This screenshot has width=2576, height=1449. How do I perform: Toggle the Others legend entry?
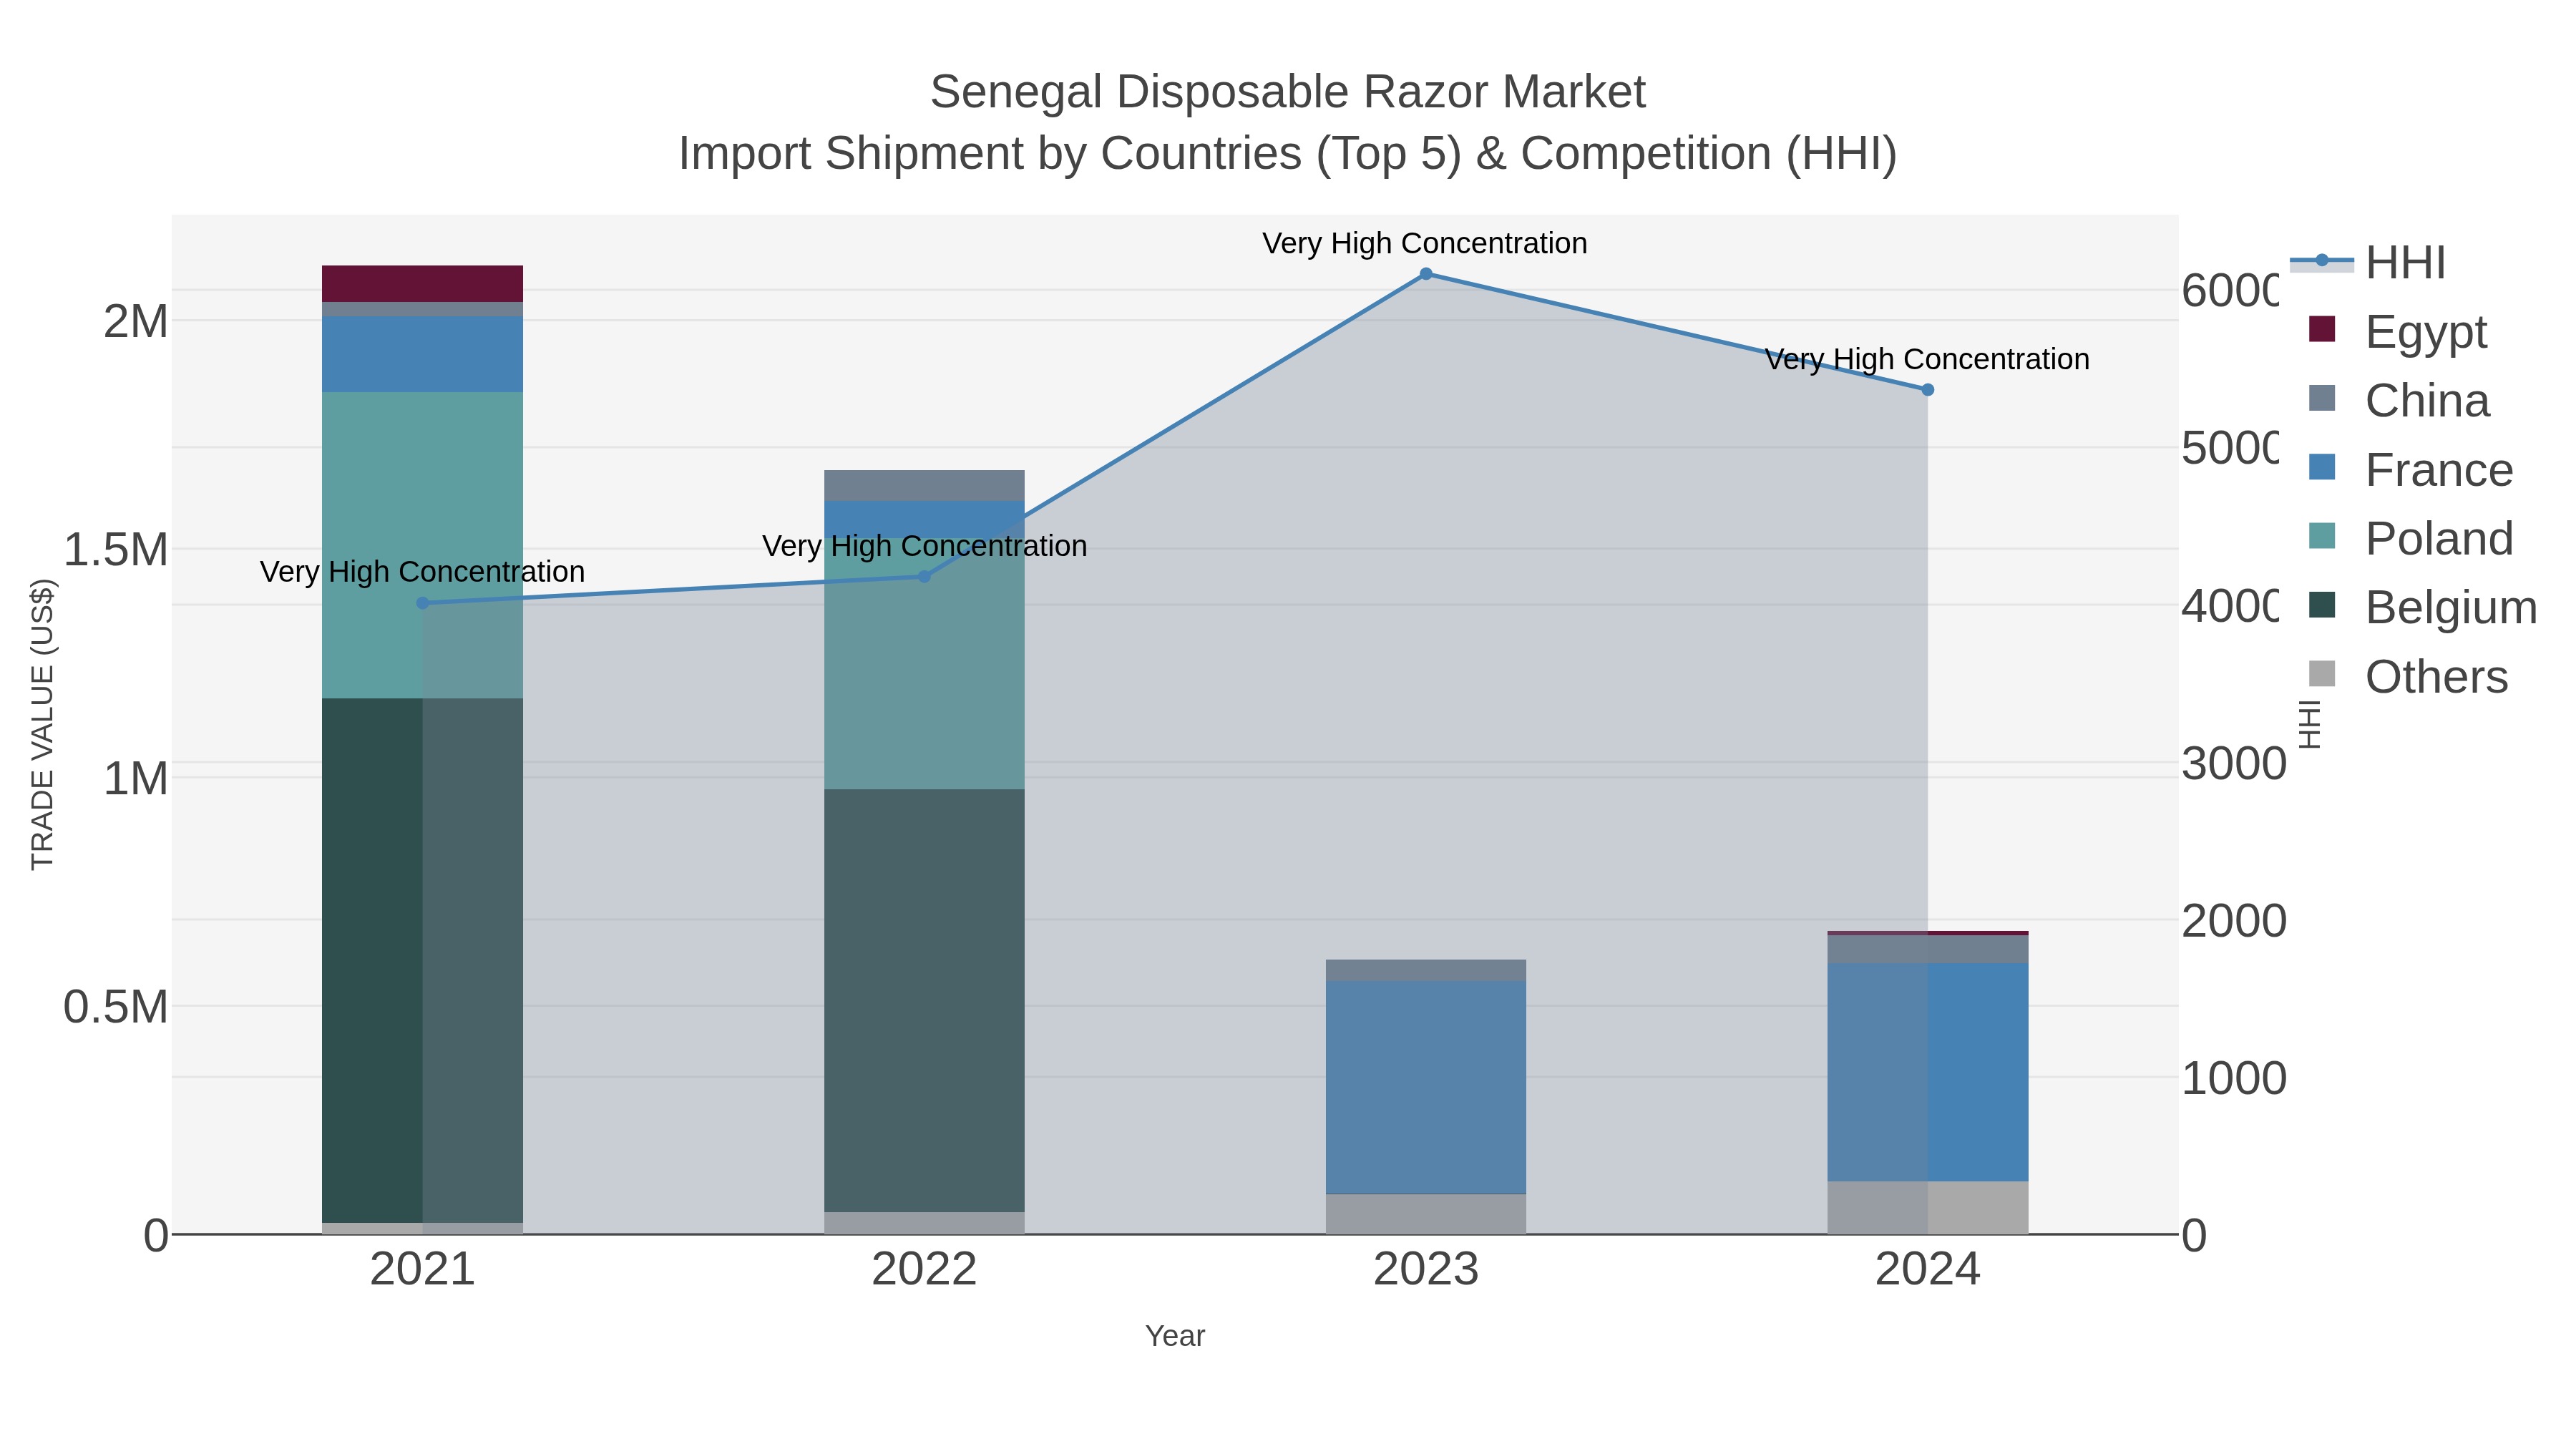(x=2408, y=676)
